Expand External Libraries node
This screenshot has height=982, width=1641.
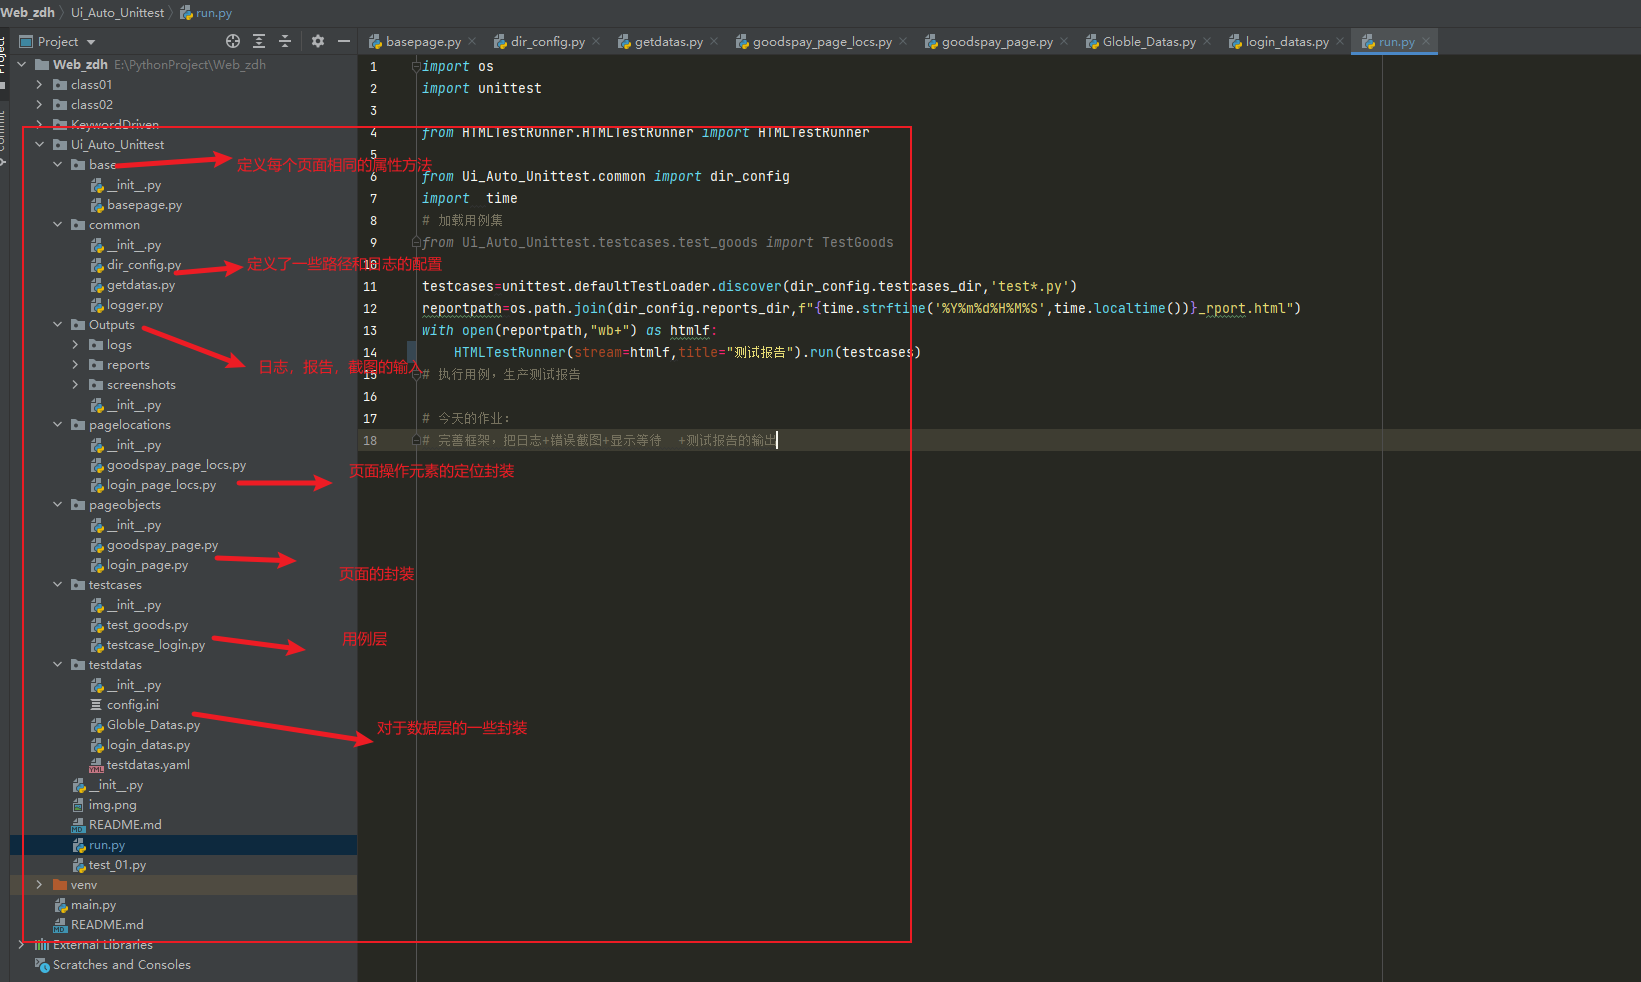click(21, 945)
